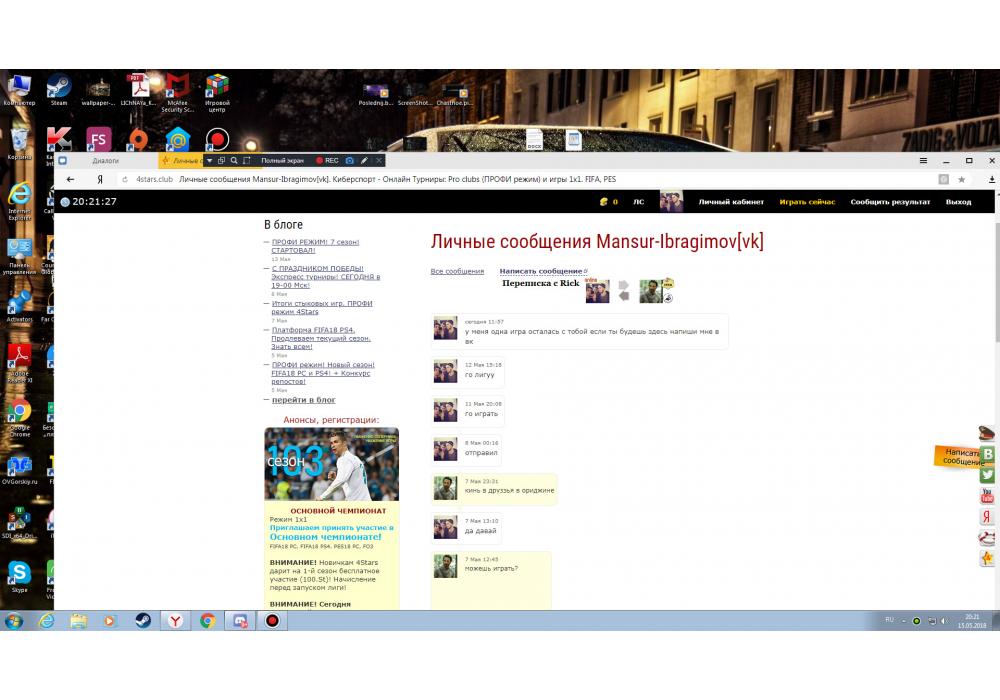Open browser downloads arrow icon

click(x=992, y=180)
